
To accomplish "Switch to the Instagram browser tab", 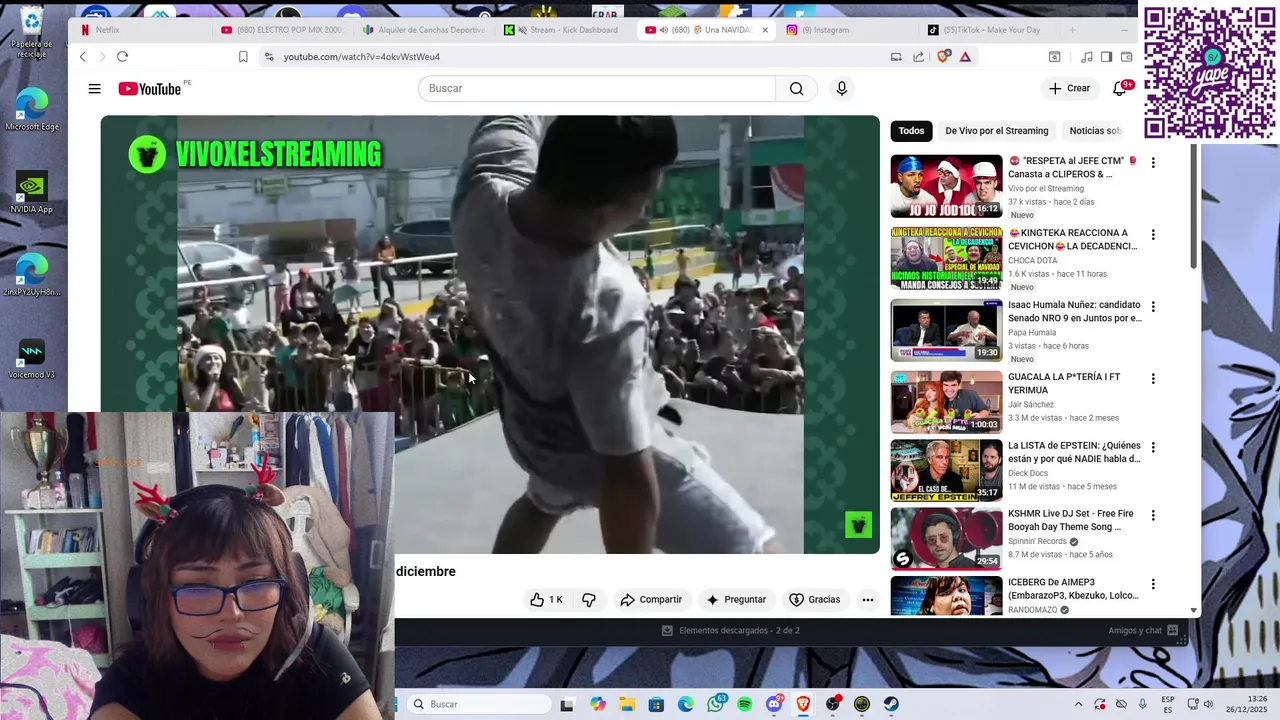I will [x=848, y=30].
